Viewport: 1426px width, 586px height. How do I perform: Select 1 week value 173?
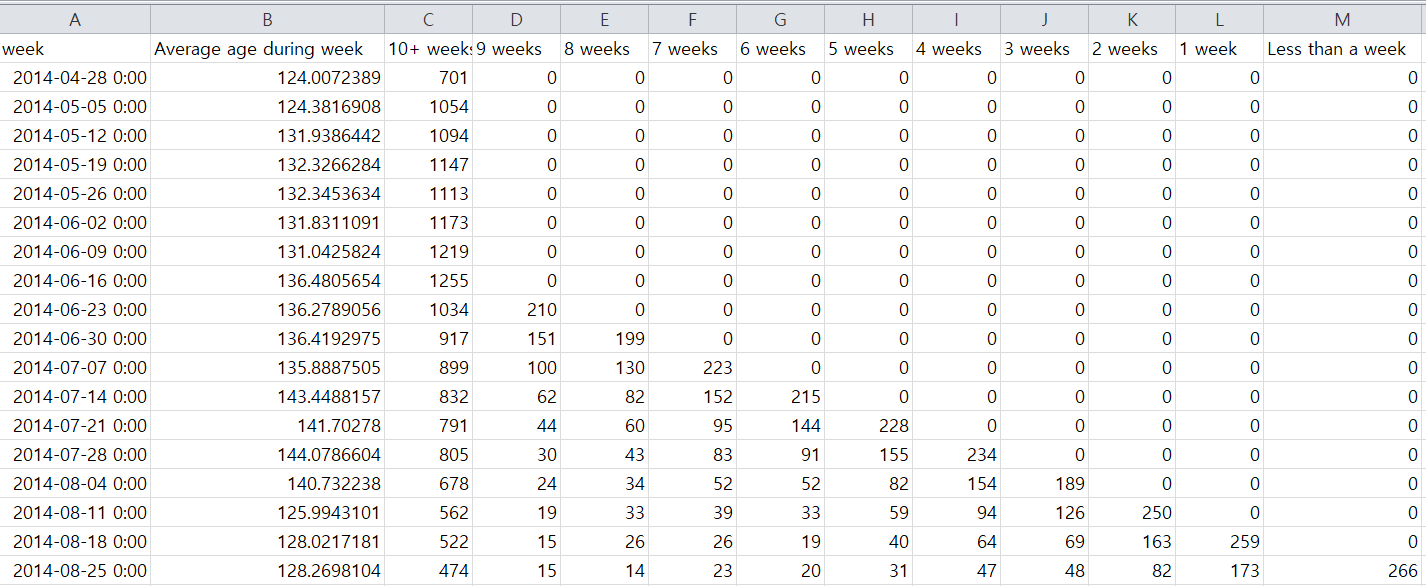(x=1219, y=570)
